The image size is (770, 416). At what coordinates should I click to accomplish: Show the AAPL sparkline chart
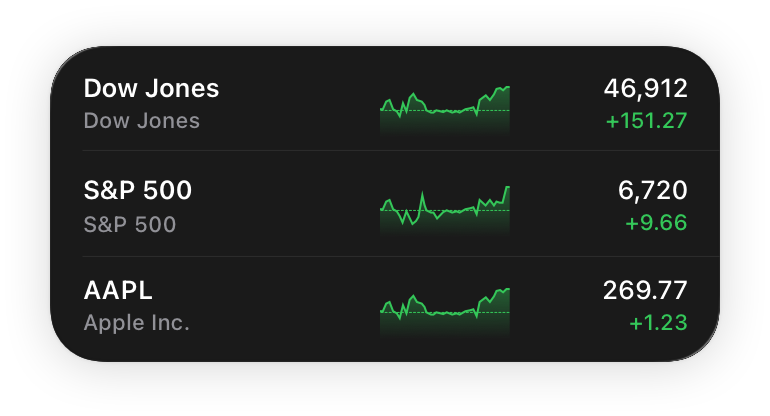tap(445, 308)
